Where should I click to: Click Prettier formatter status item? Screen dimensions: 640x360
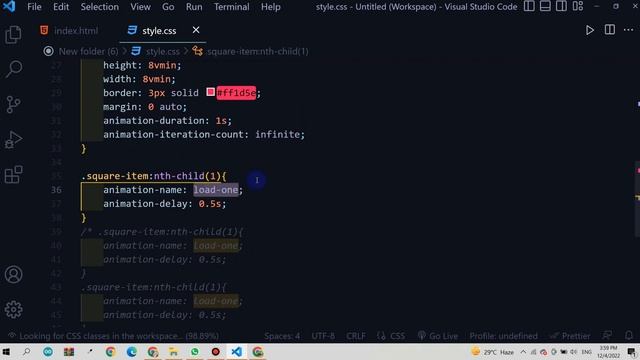click(570, 336)
